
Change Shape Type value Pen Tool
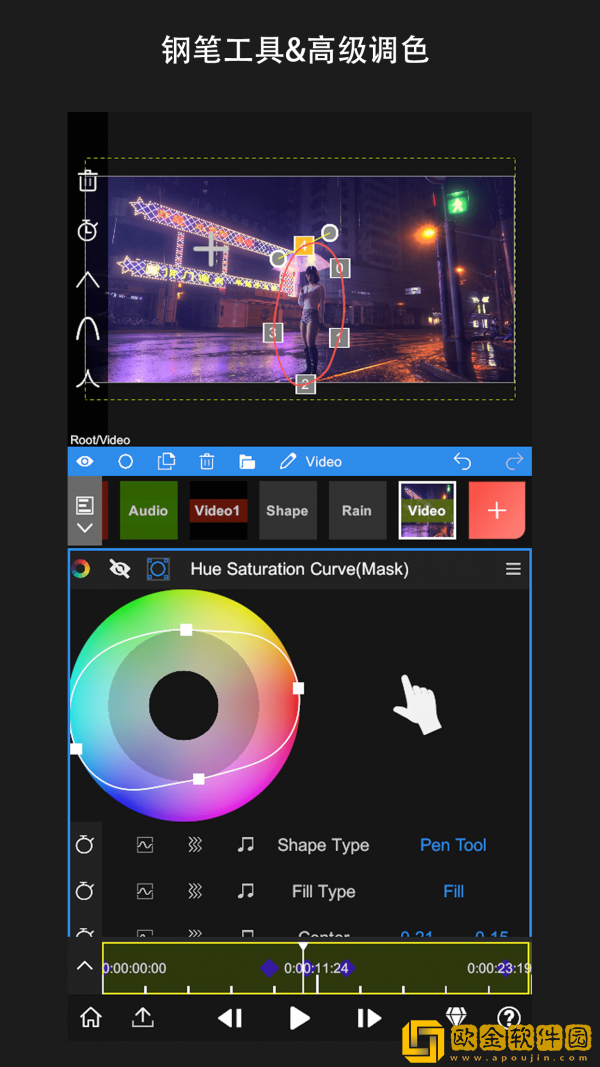point(453,845)
